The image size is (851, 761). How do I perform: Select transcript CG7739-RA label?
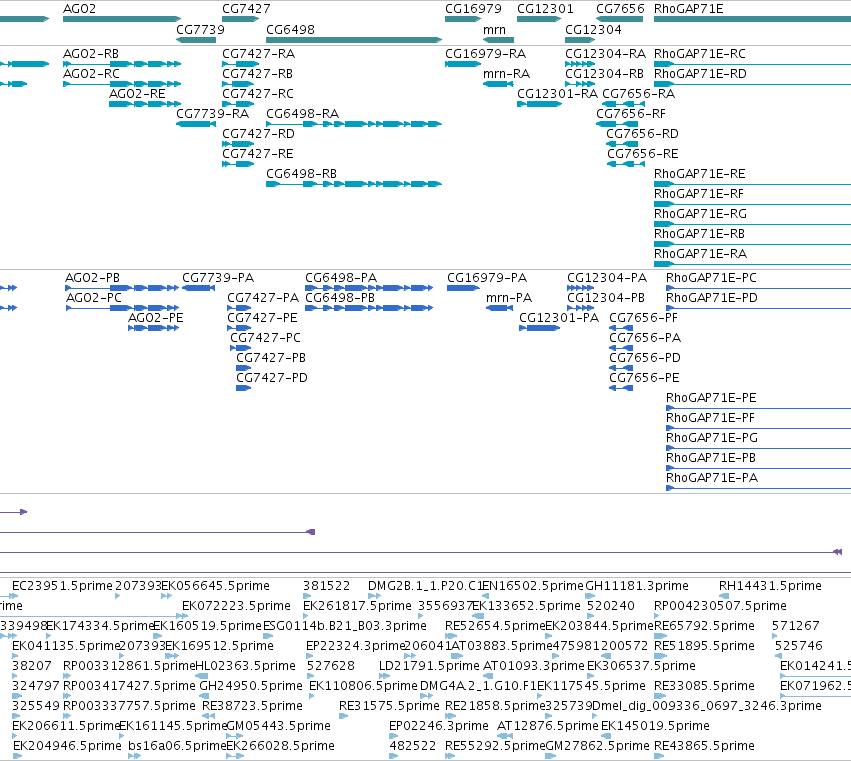click(213, 114)
